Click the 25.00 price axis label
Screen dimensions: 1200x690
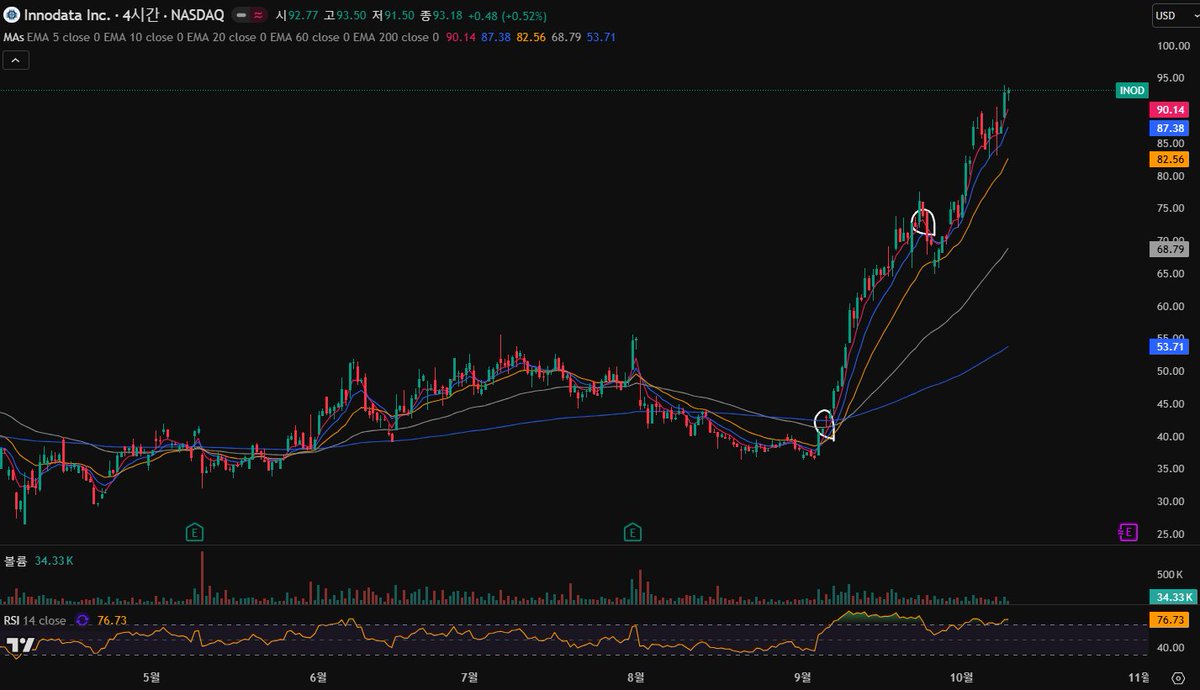tap(1171, 534)
